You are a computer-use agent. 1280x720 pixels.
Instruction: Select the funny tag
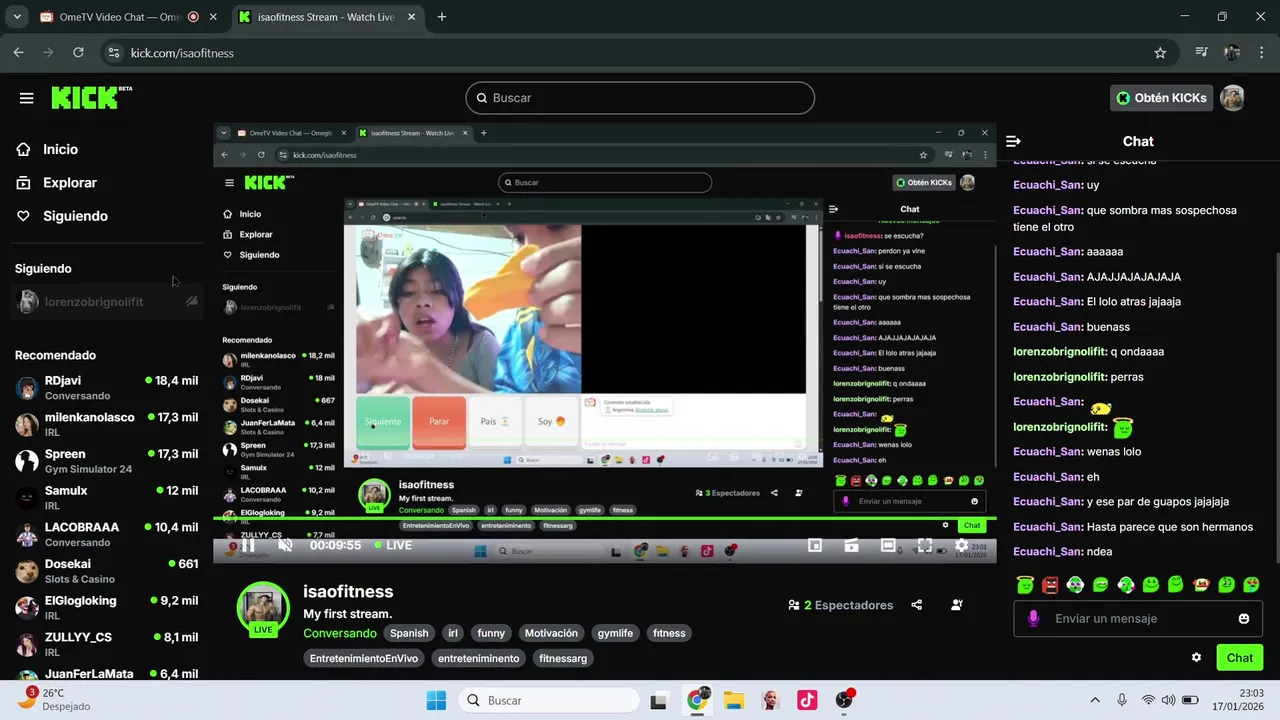pos(491,633)
